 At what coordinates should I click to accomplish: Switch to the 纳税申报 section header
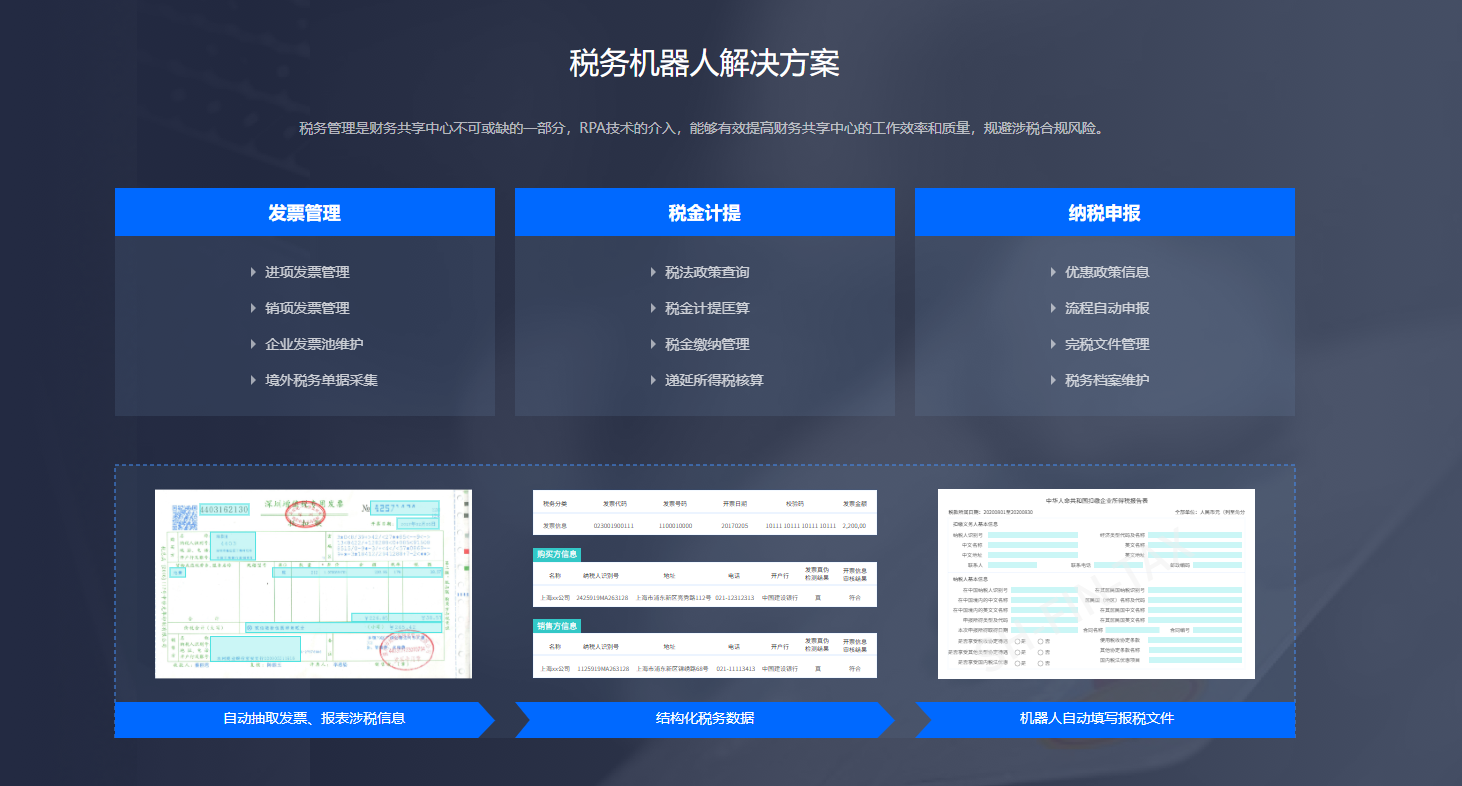coord(1105,211)
